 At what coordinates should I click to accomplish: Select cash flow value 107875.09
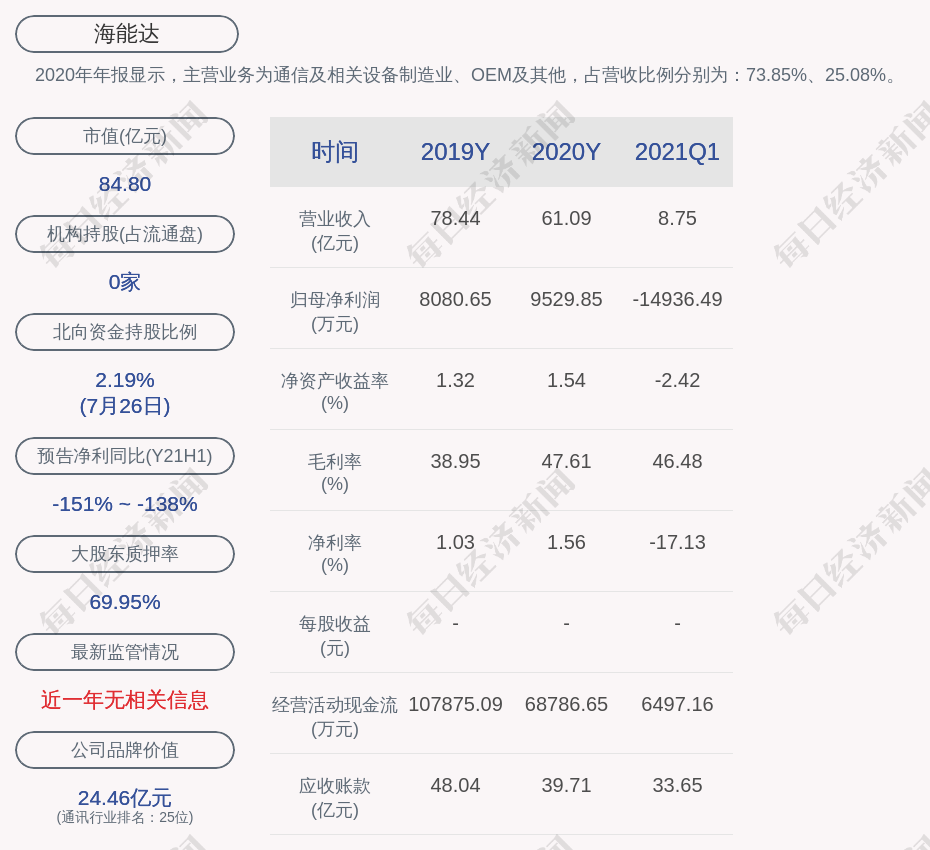(455, 705)
